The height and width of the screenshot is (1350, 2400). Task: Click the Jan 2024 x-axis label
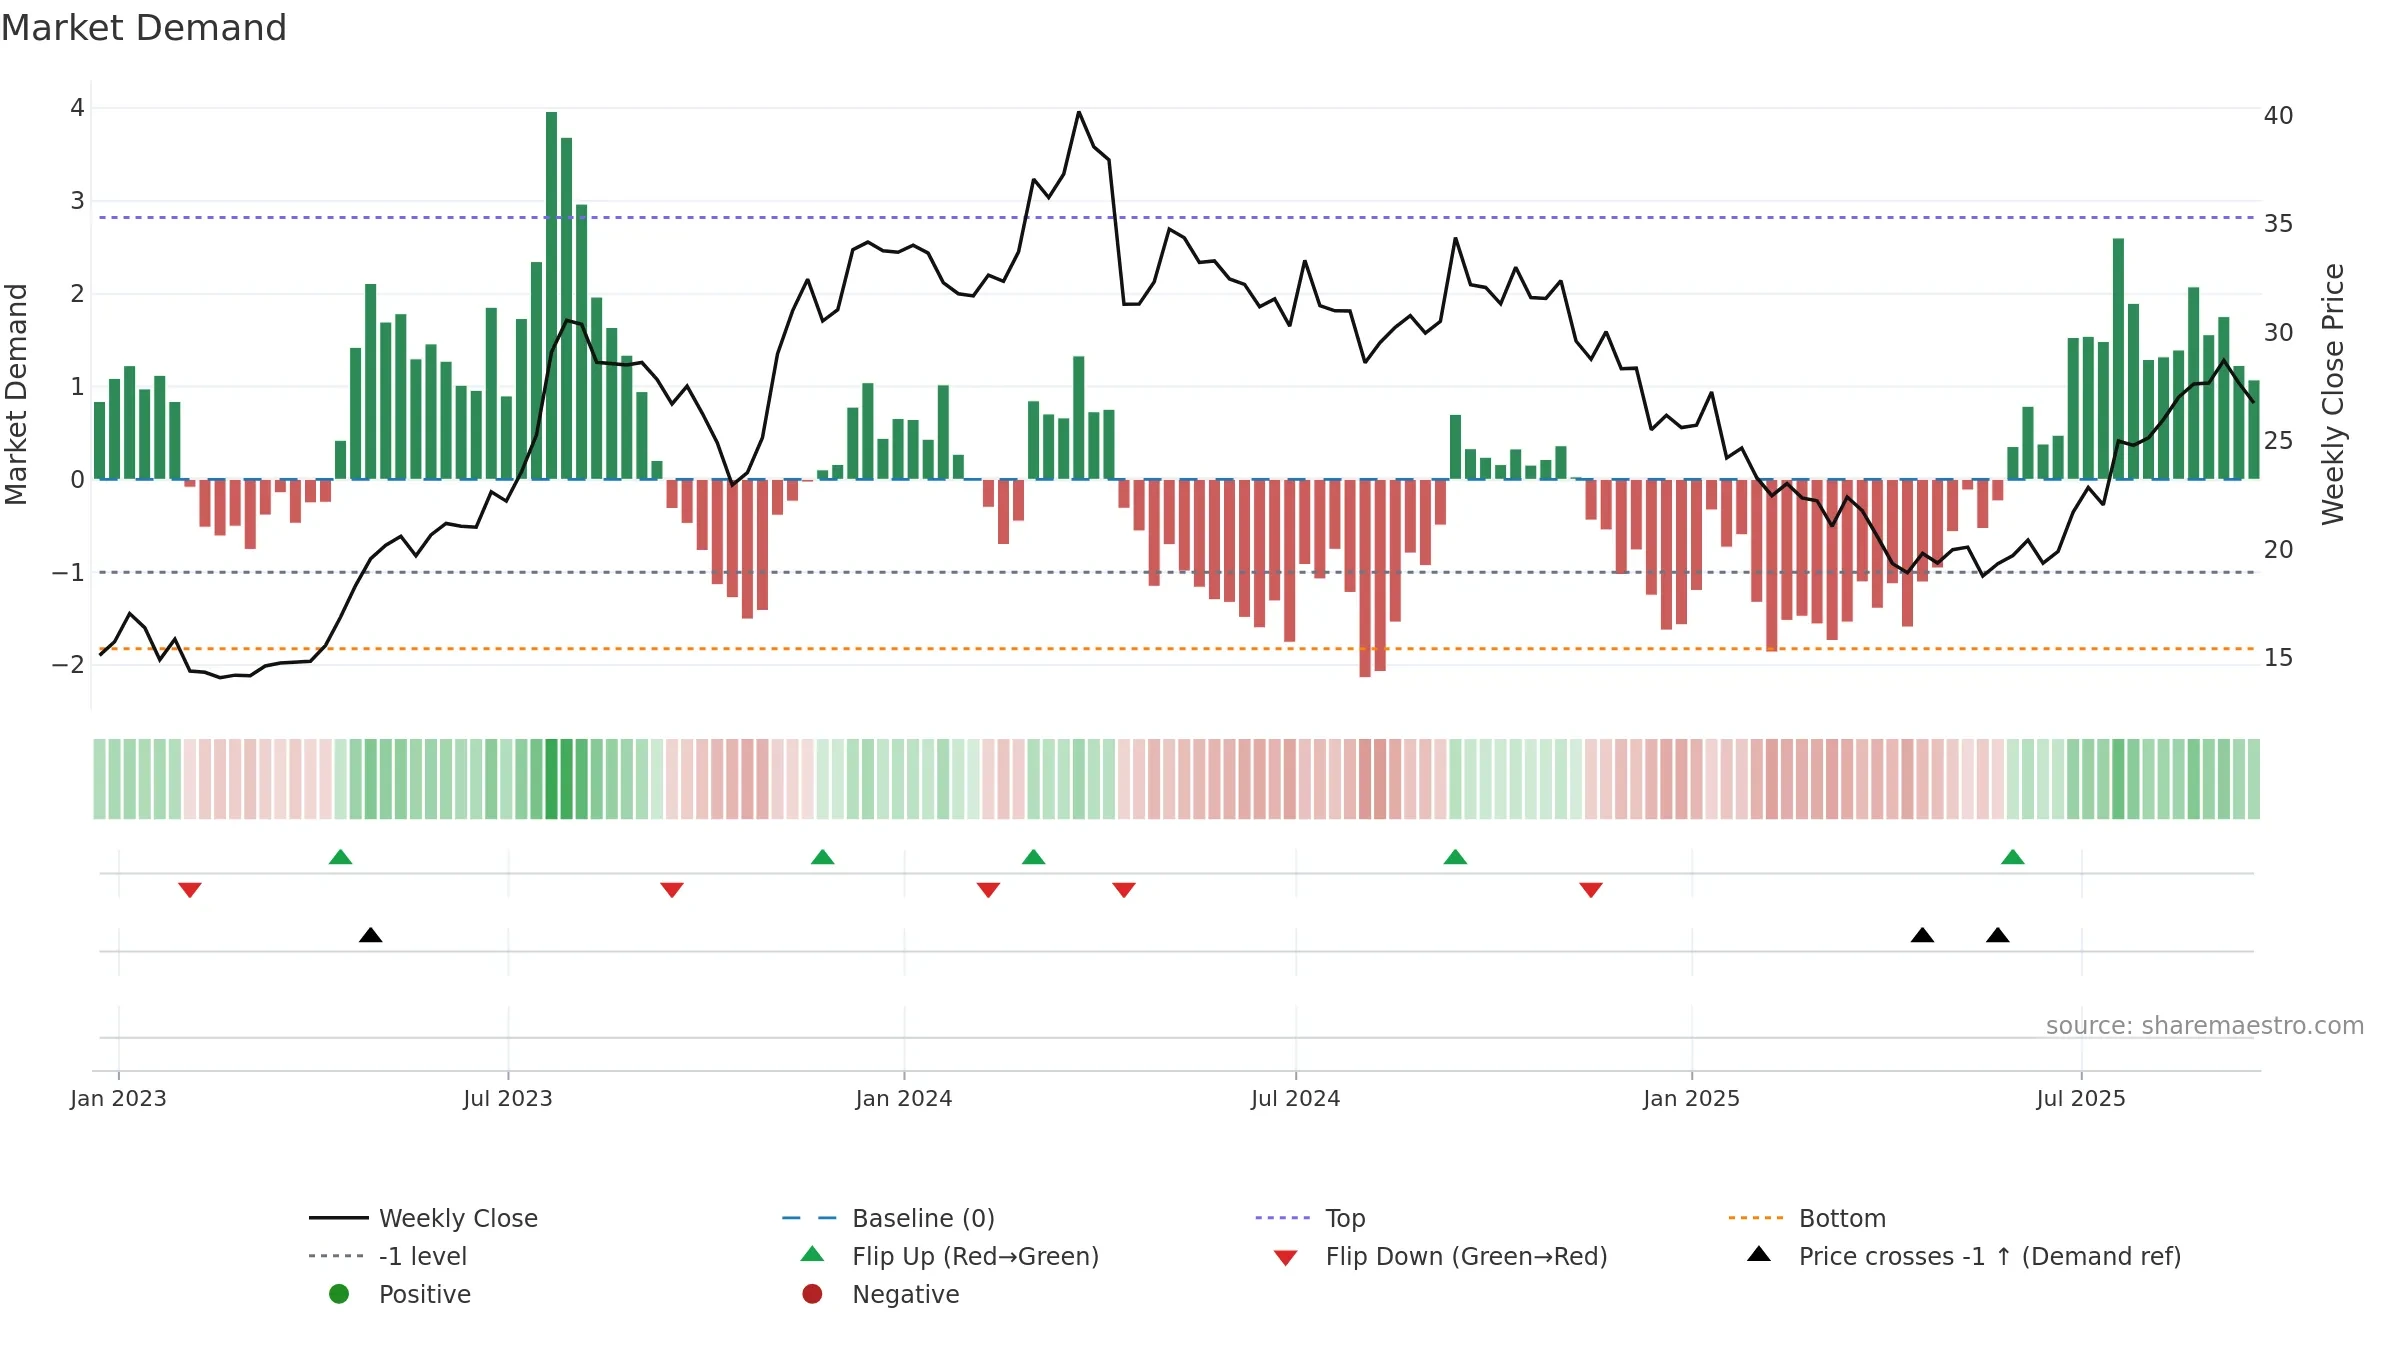click(x=904, y=1098)
